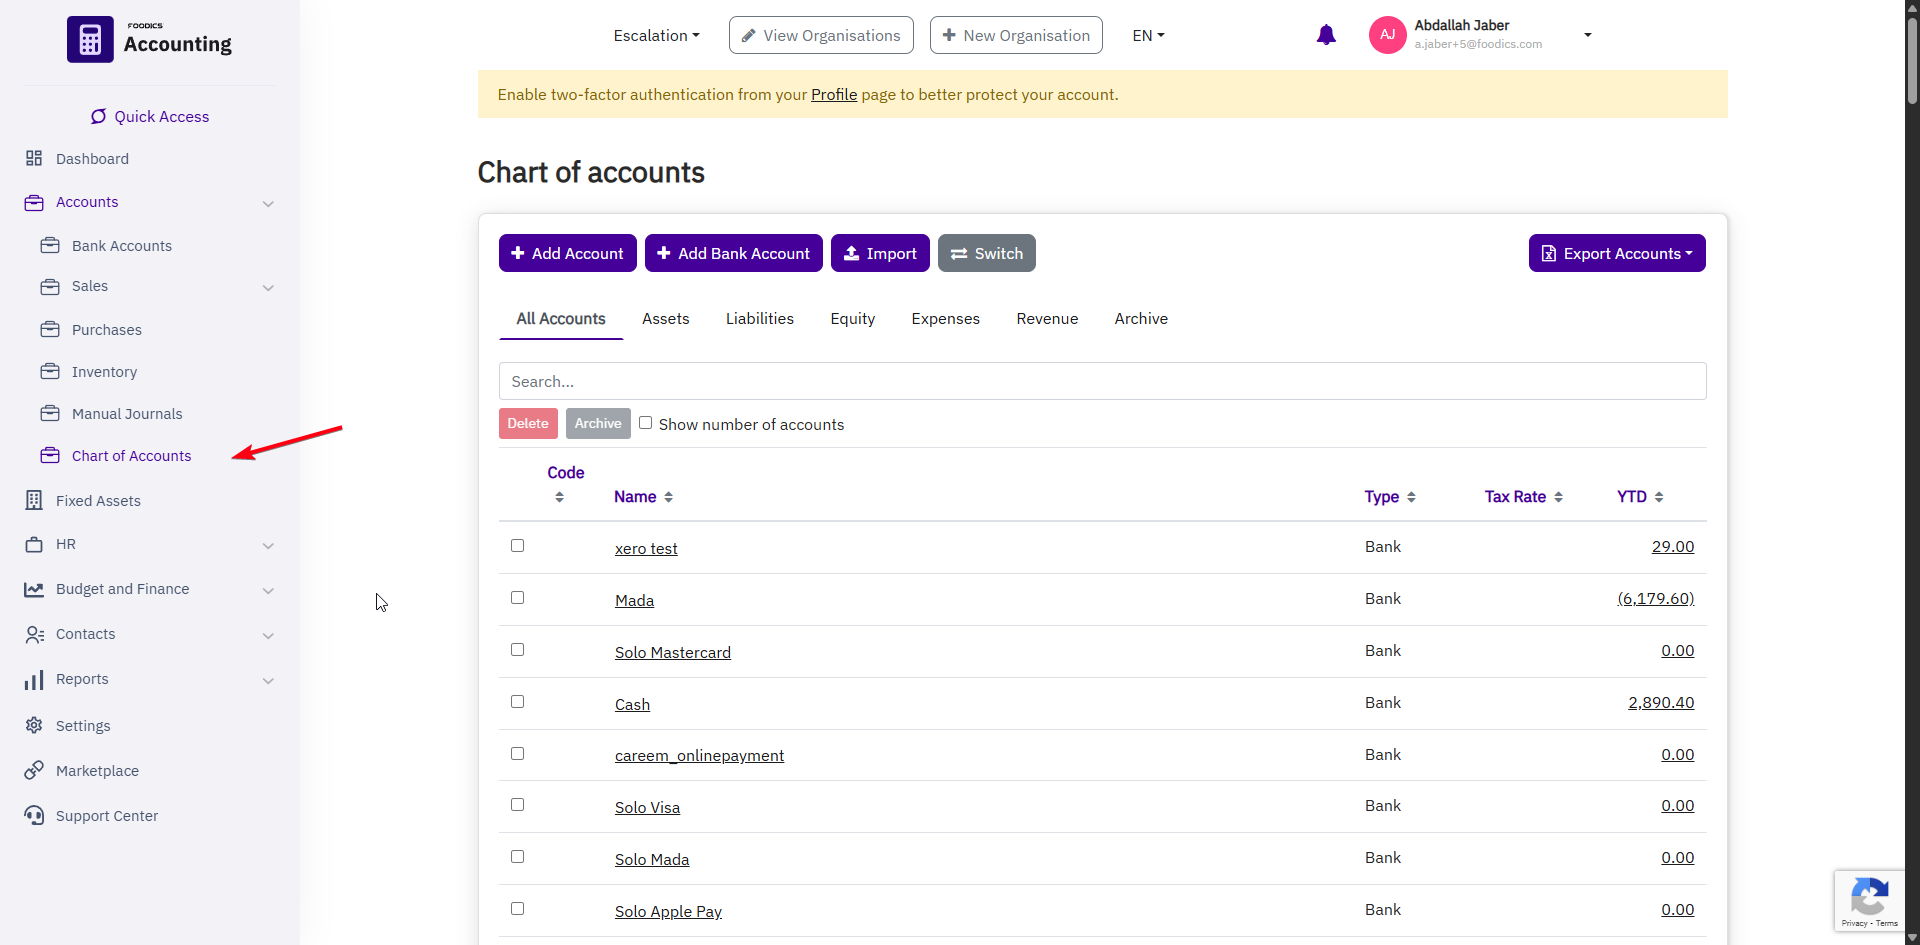Open the Export Accounts dropdown
The image size is (1920, 945).
1616,253
